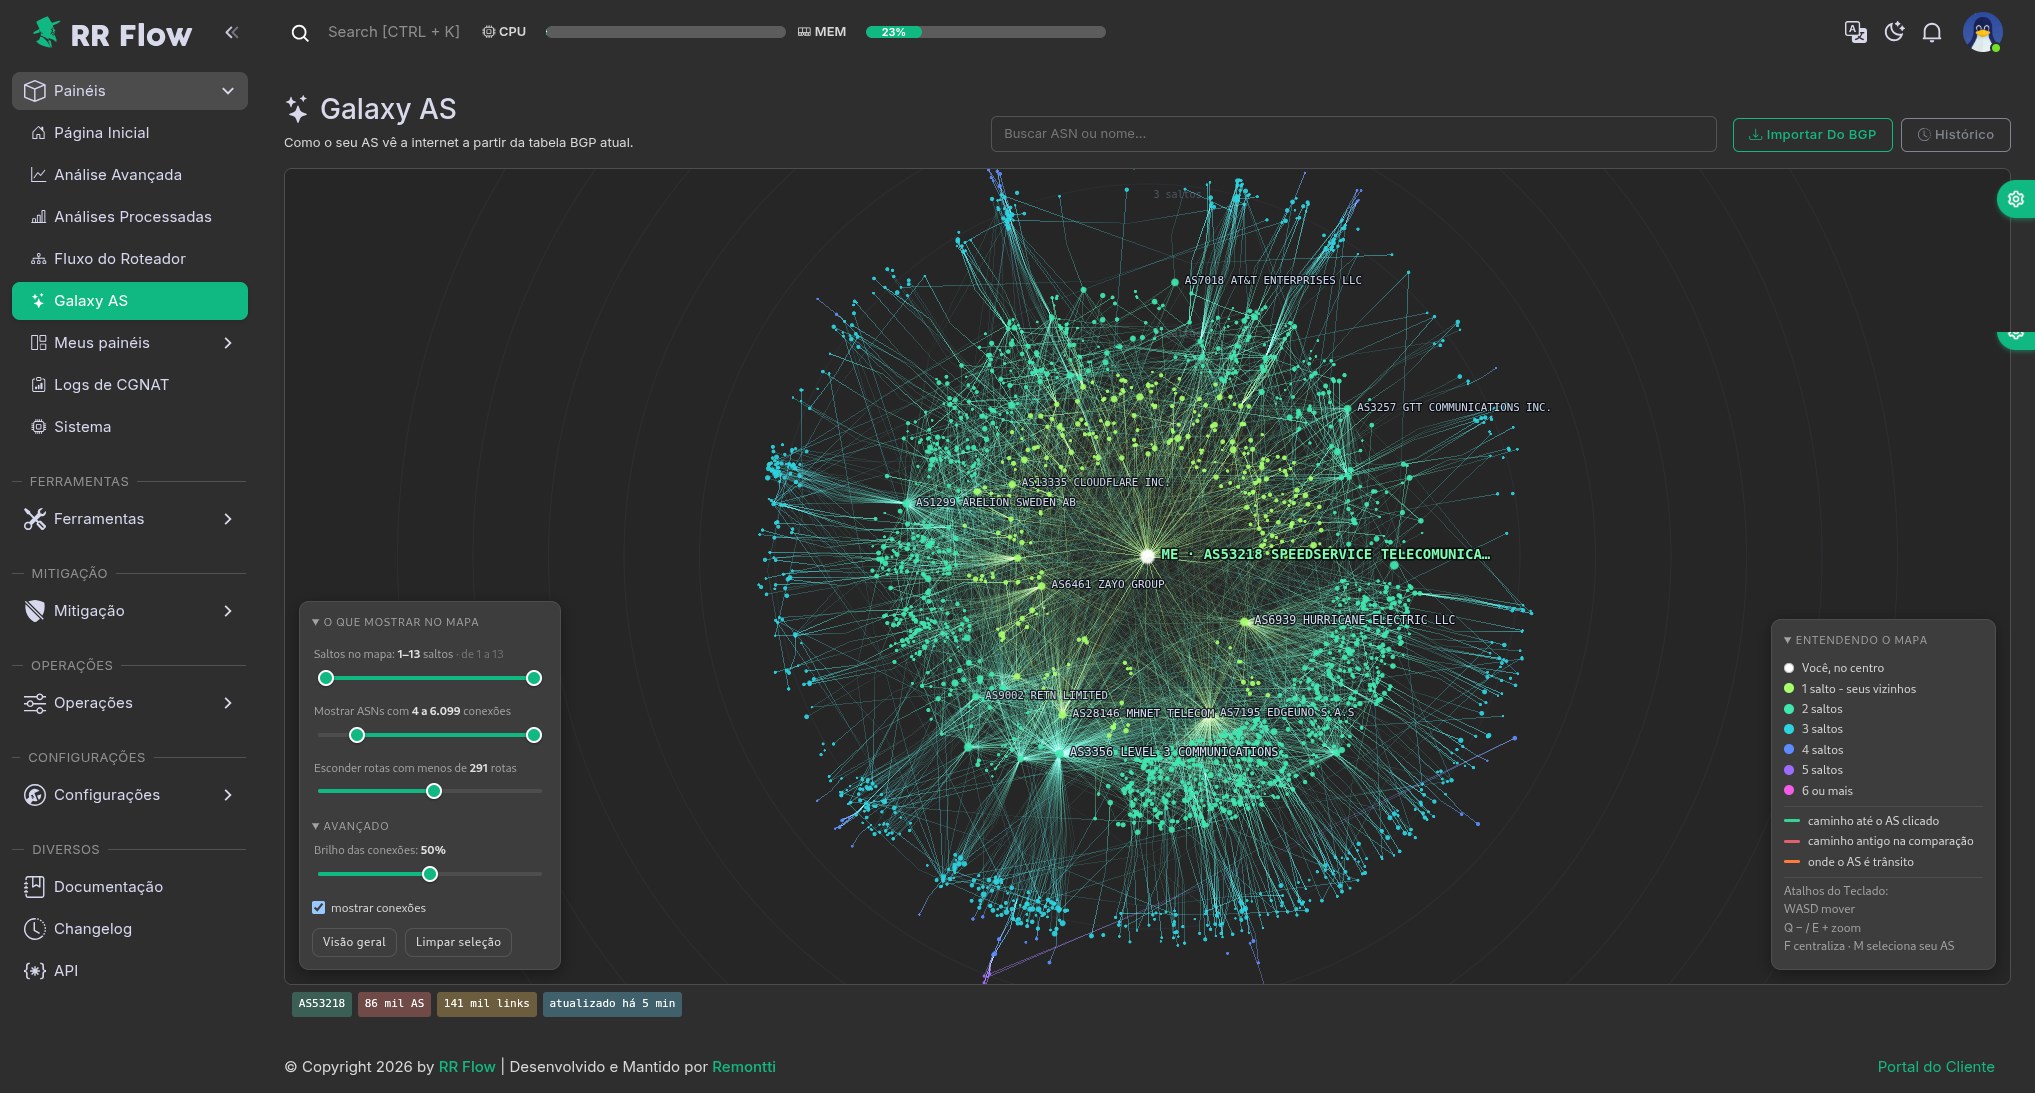The width and height of the screenshot is (2035, 1093).
Task: Uncheck the mostrar conexões checkbox
Action: pos(318,908)
